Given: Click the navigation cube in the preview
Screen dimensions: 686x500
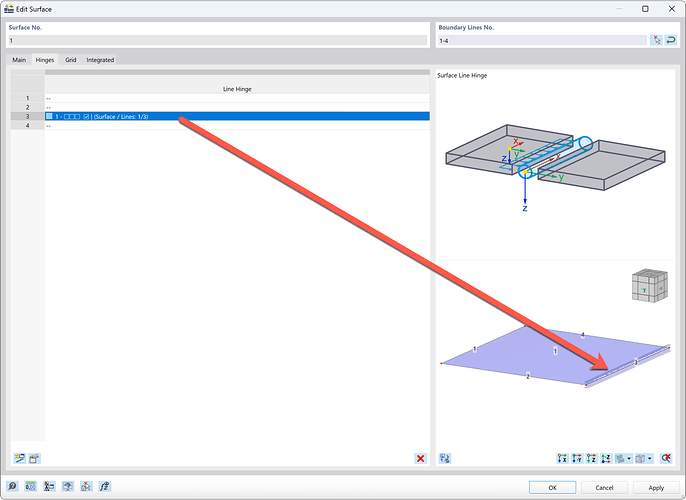Looking at the screenshot, I should (x=650, y=286).
